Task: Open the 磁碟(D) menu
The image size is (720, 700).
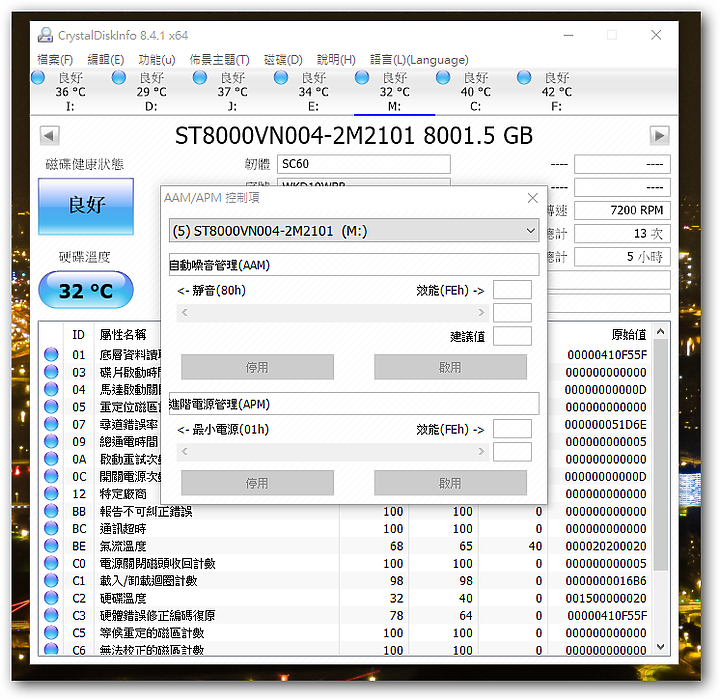Action: point(283,60)
